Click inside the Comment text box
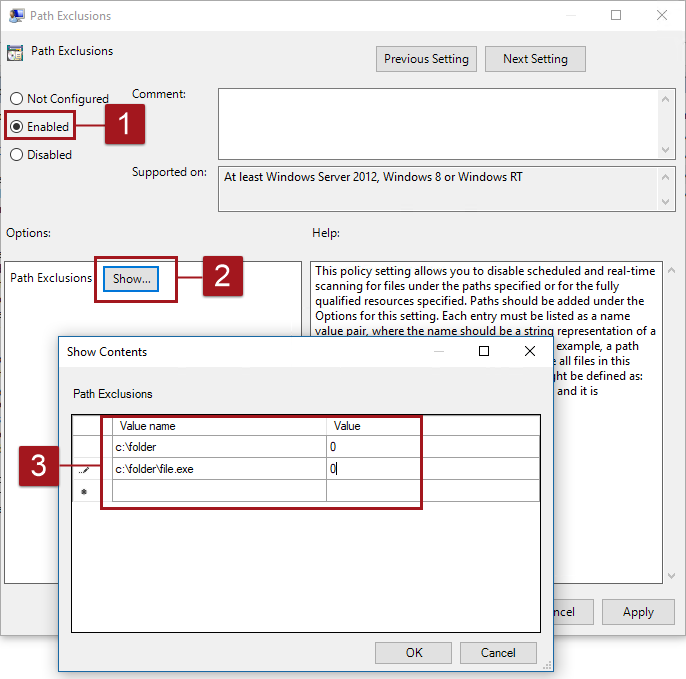 coord(438,122)
